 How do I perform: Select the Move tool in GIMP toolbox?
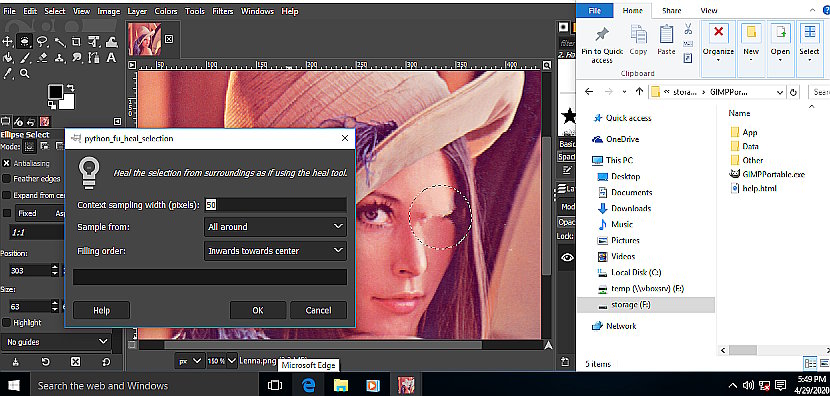pyautogui.click(x=8, y=41)
